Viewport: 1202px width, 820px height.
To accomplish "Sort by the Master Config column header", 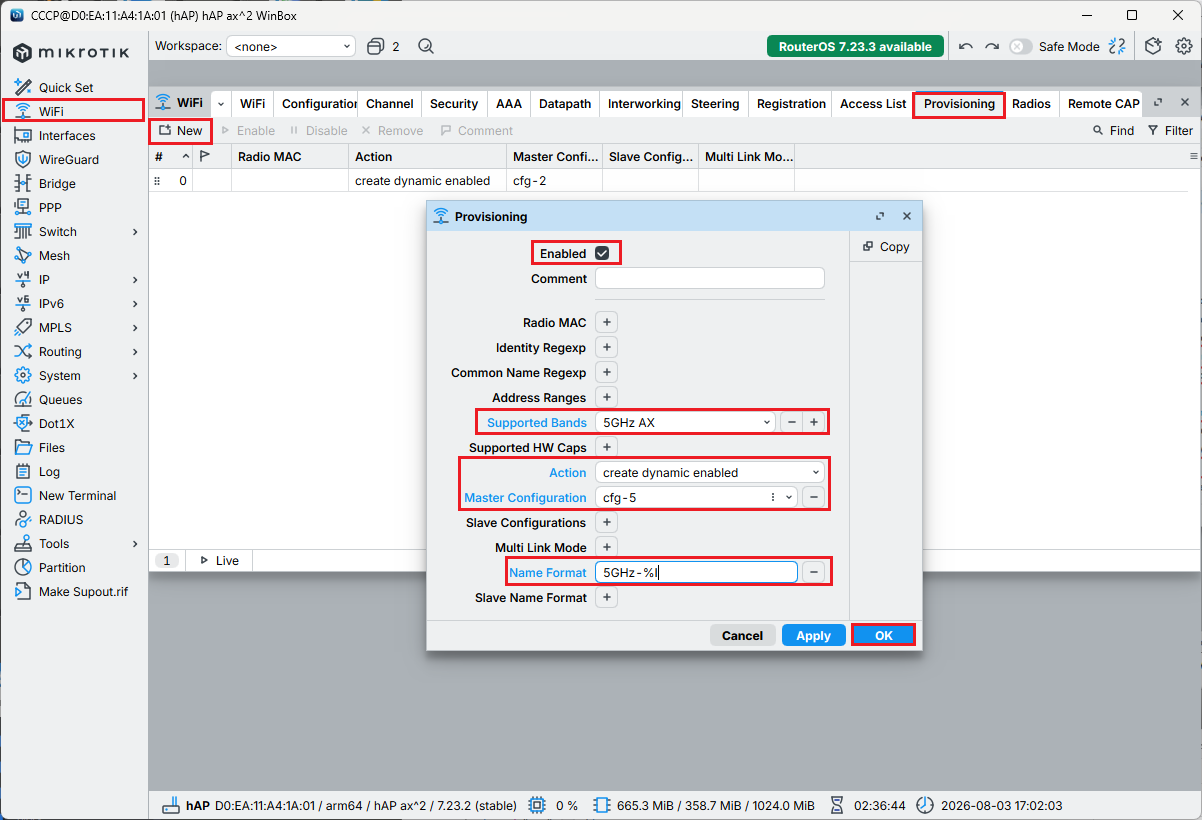I will point(554,156).
